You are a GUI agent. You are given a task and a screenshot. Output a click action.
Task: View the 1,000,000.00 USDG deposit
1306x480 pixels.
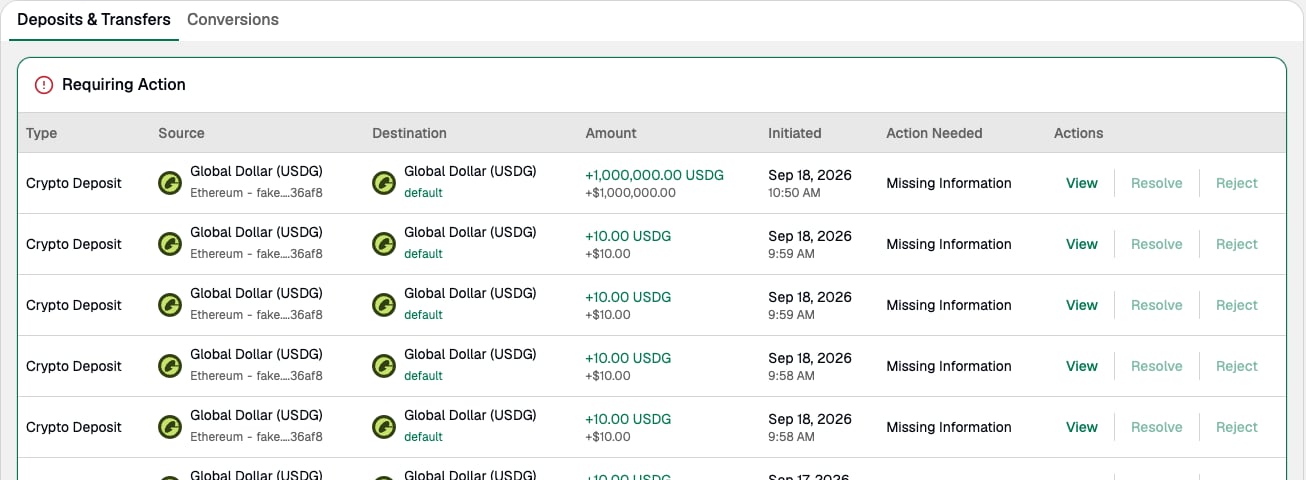click(x=1082, y=183)
